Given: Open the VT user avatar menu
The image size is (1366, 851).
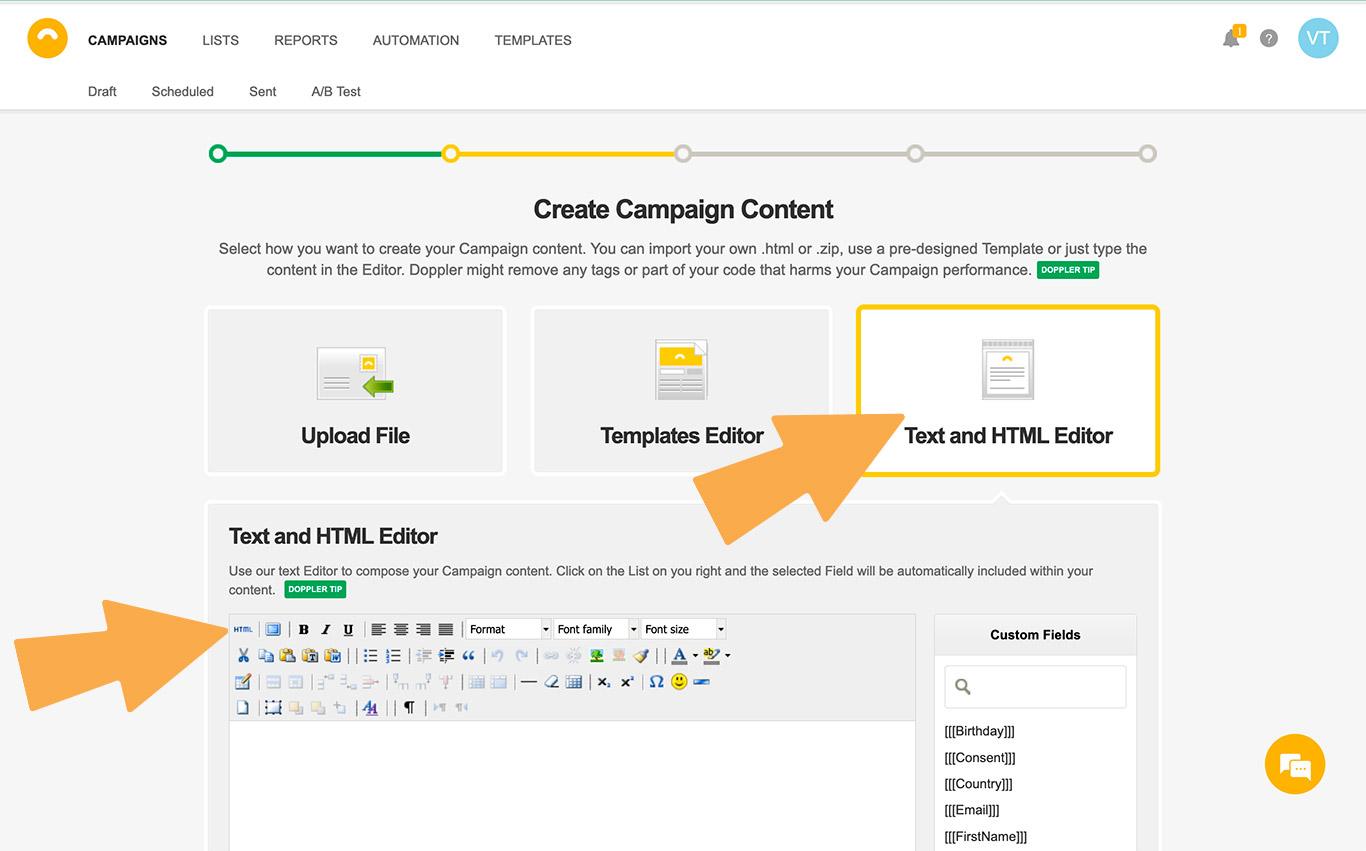Looking at the screenshot, I should [x=1318, y=39].
